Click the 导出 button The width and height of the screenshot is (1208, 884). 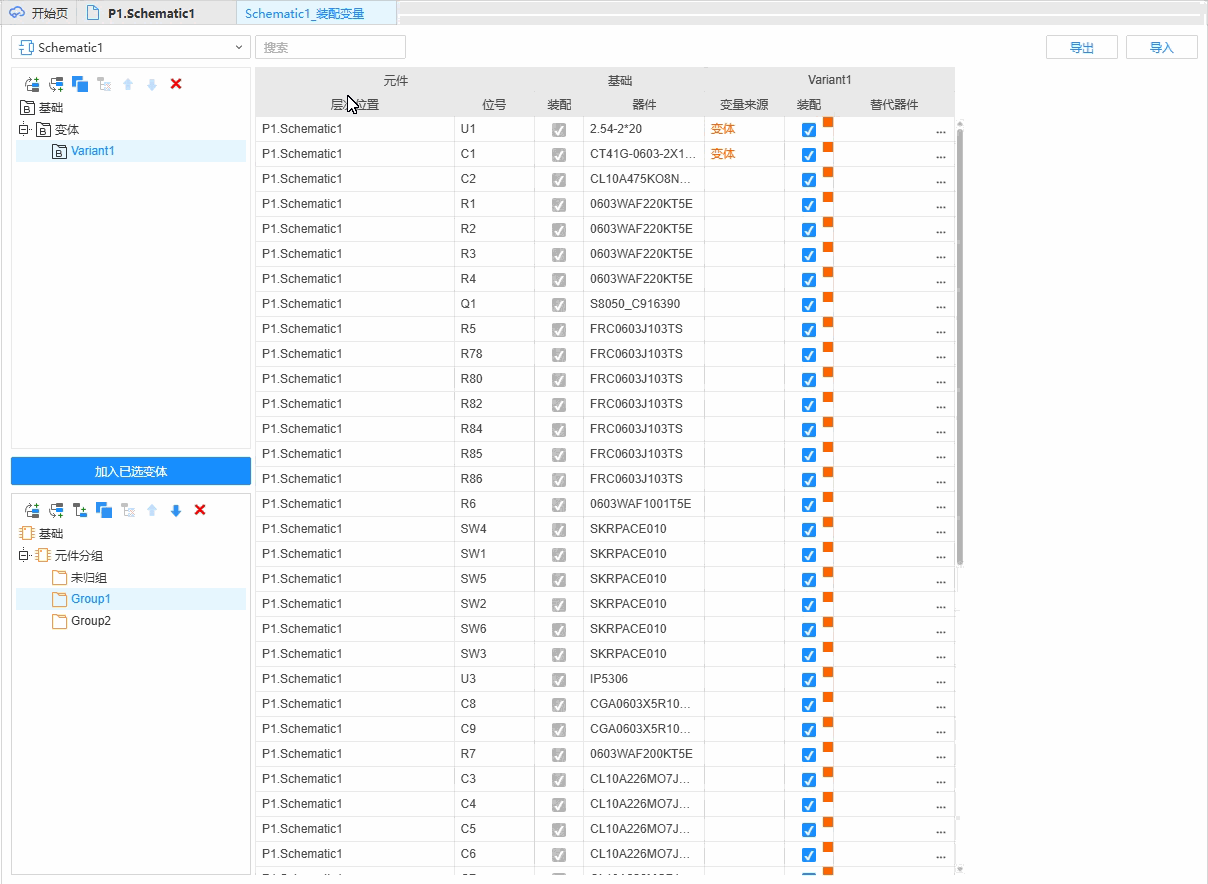(1081, 47)
